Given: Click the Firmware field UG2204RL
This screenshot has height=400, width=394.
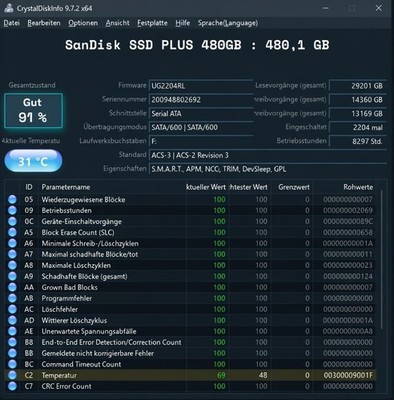Looking at the screenshot, I should tap(201, 86).
